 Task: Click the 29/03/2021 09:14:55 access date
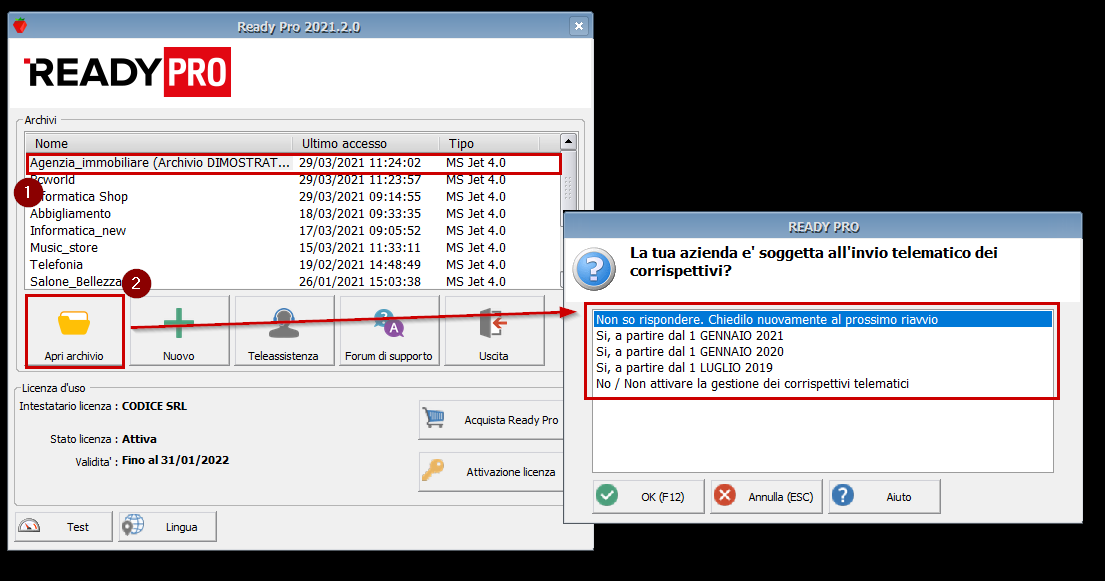359,197
